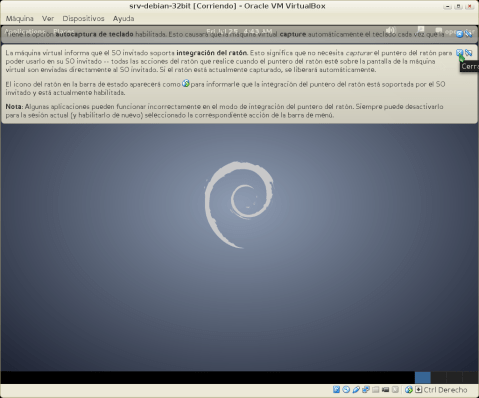479x398 pixels.
Task: Click the optical disc status icon
Action: [x=346, y=389]
